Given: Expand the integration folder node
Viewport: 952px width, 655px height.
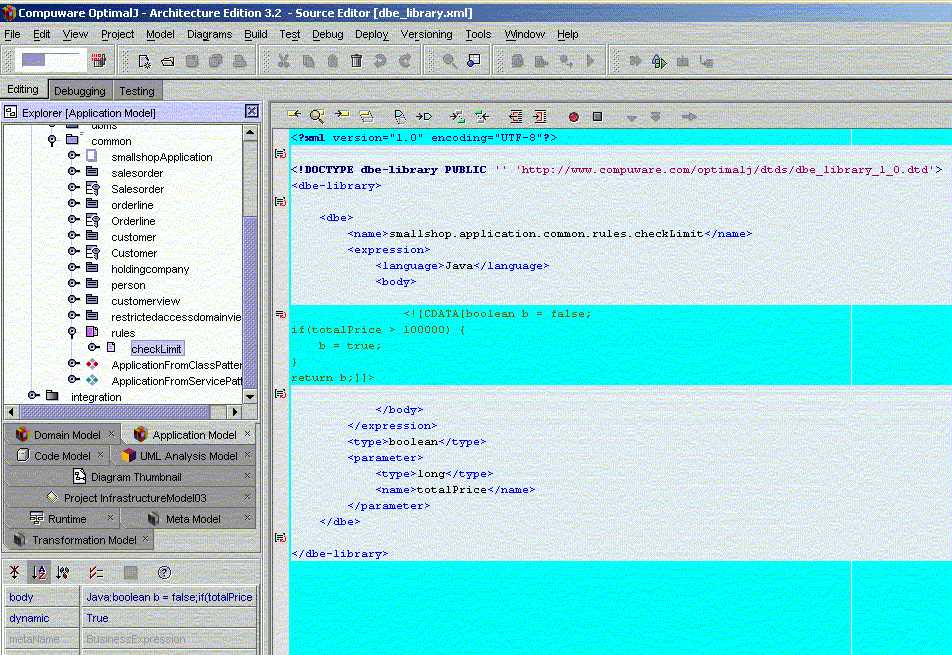Looking at the screenshot, I should point(34,396).
